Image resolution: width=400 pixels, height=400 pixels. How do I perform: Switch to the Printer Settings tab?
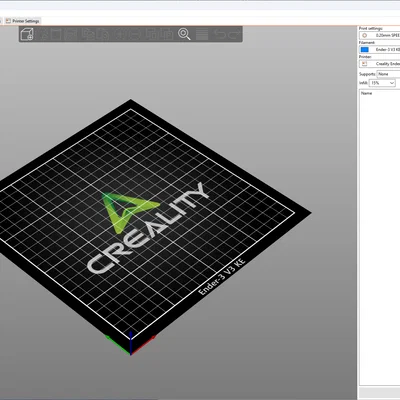click(23, 21)
